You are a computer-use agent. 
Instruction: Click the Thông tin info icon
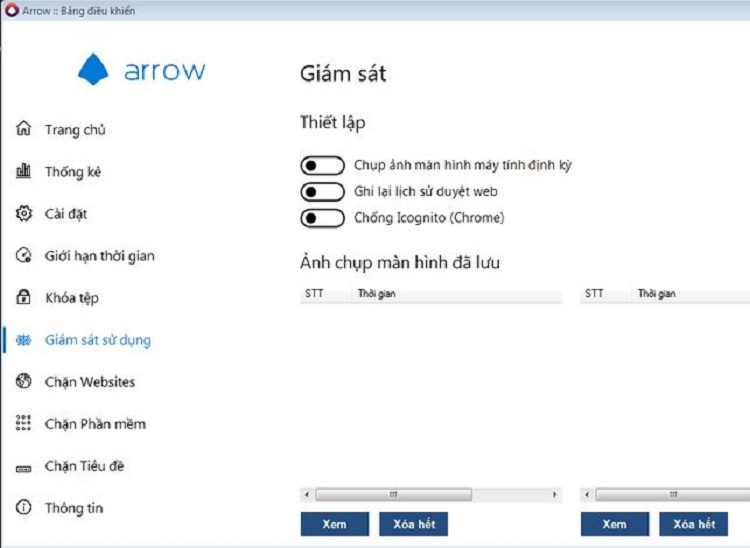(23, 507)
